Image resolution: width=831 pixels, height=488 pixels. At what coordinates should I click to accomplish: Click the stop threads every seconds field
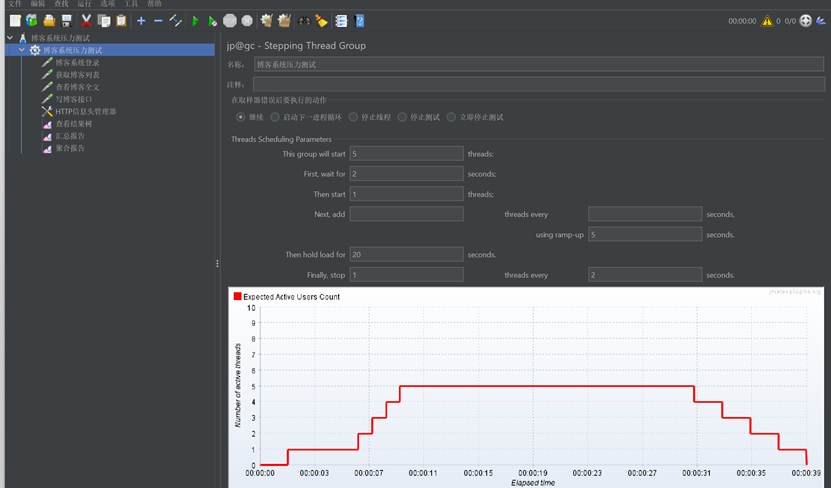pos(645,274)
